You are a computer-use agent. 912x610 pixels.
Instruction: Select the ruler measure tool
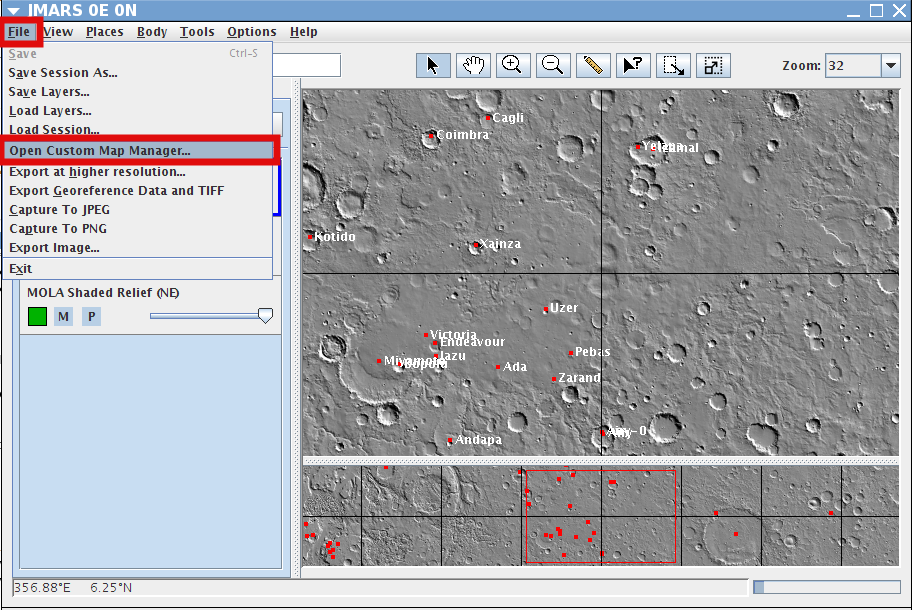pyautogui.click(x=593, y=65)
